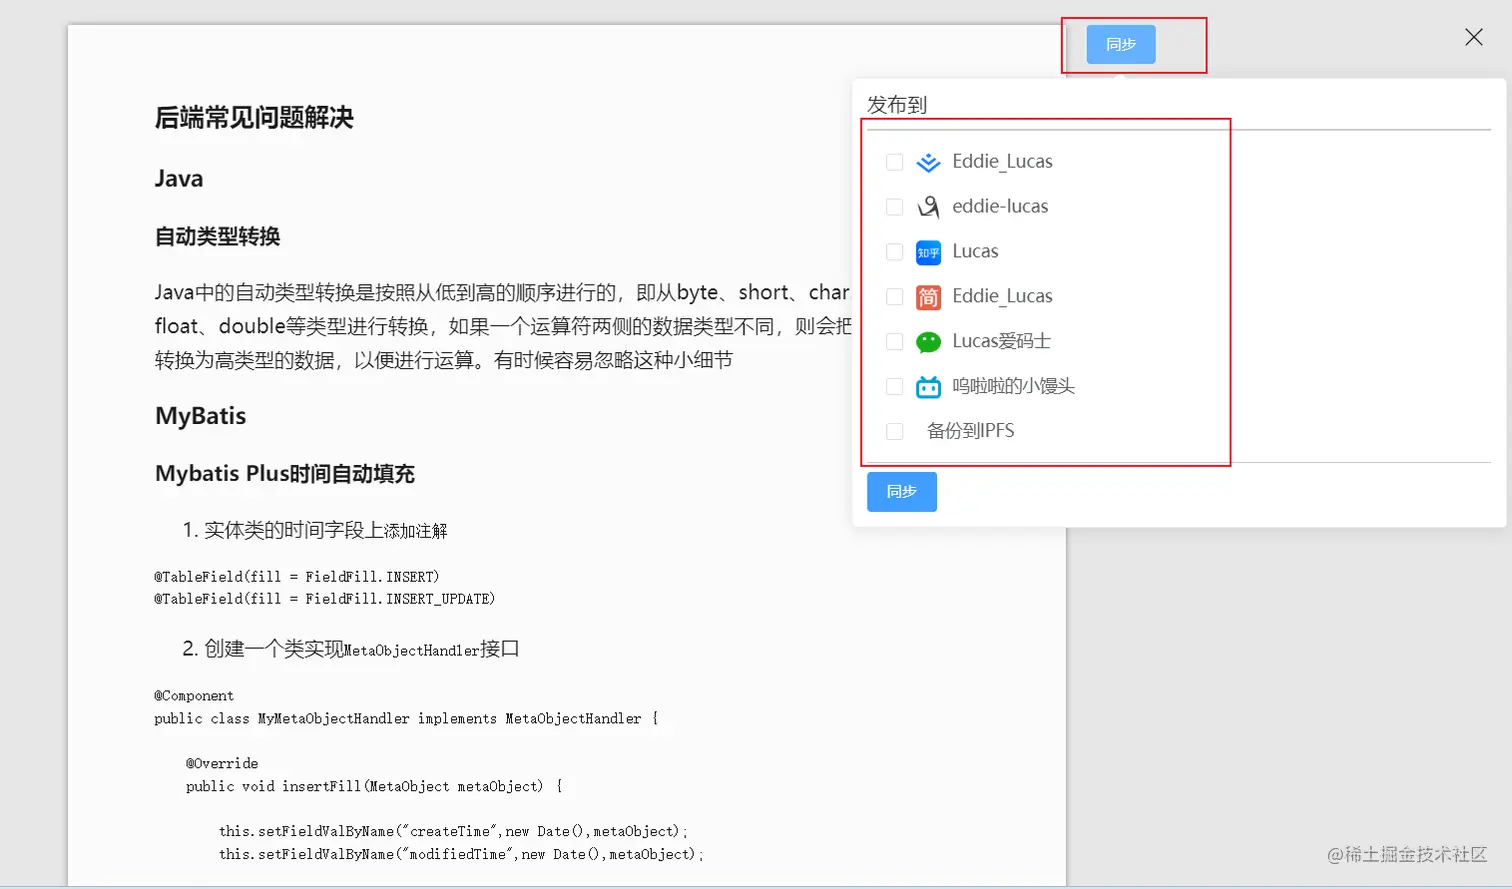
Task: Click the MyBatis heading
Action: click(200, 416)
